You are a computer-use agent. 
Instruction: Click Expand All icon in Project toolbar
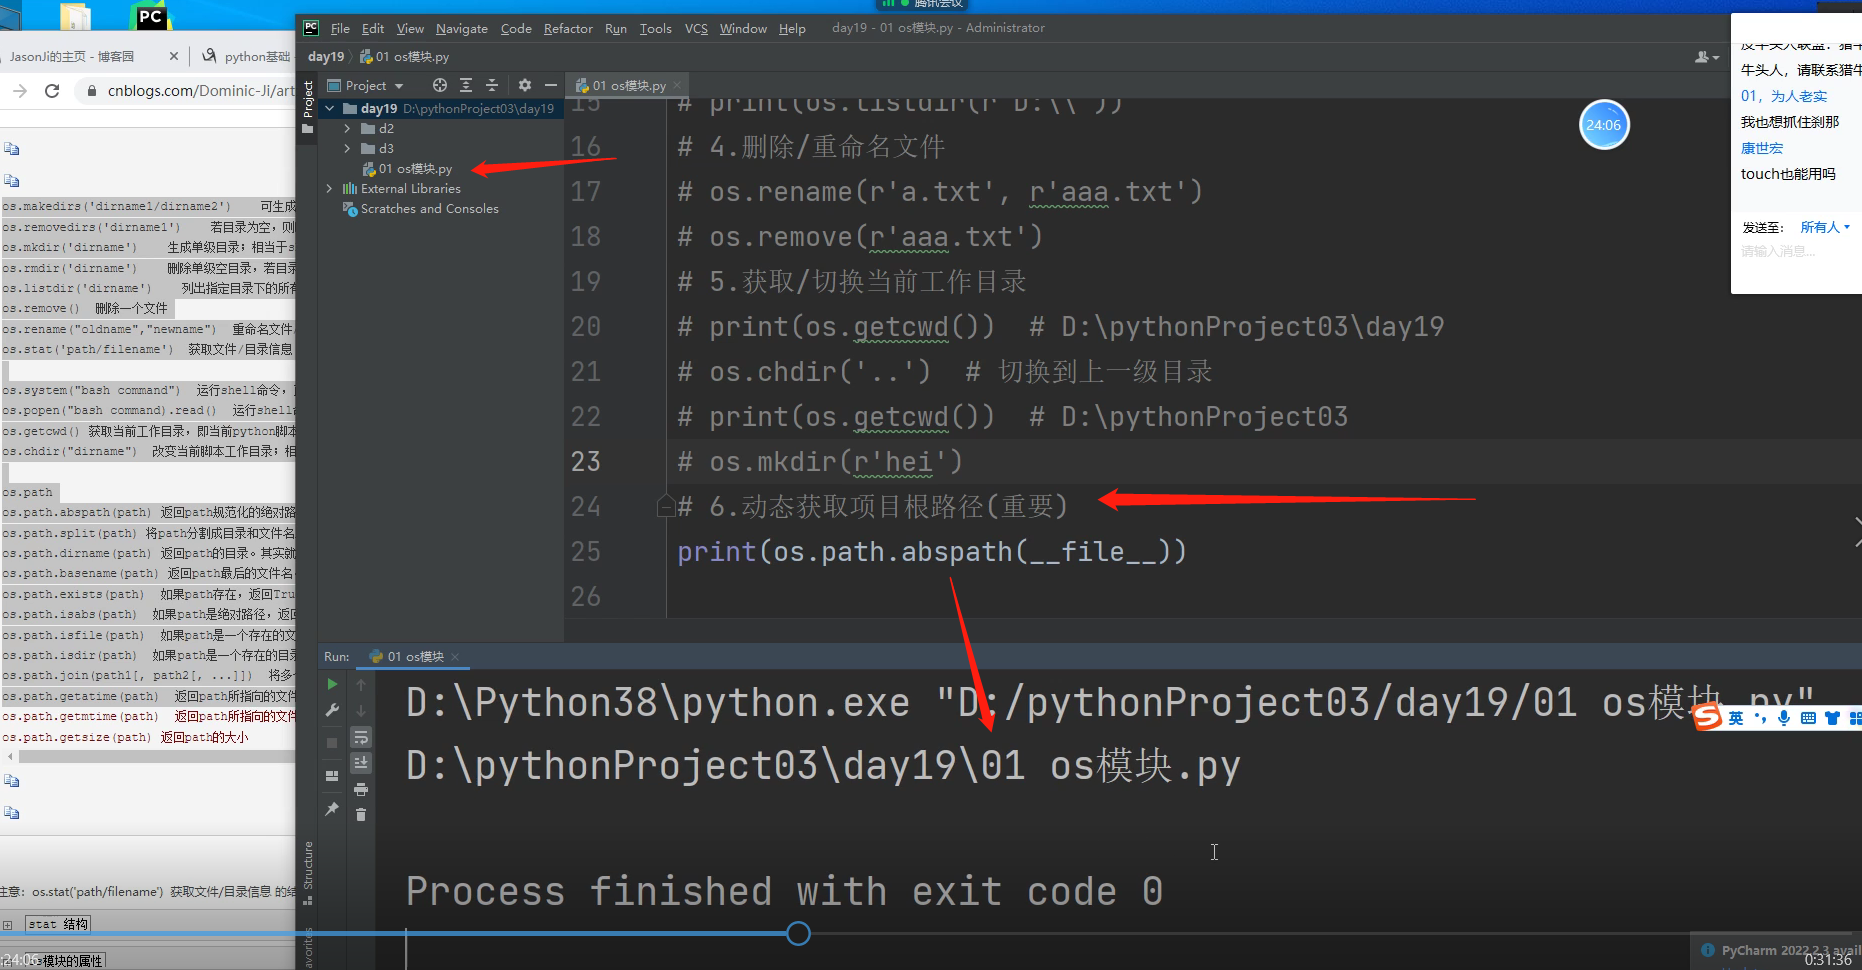(x=466, y=85)
